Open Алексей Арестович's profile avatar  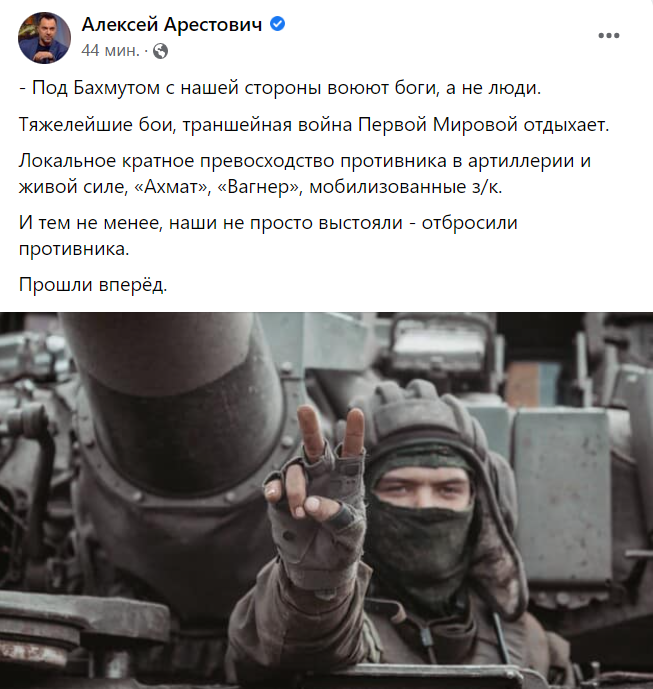click(x=44, y=38)
